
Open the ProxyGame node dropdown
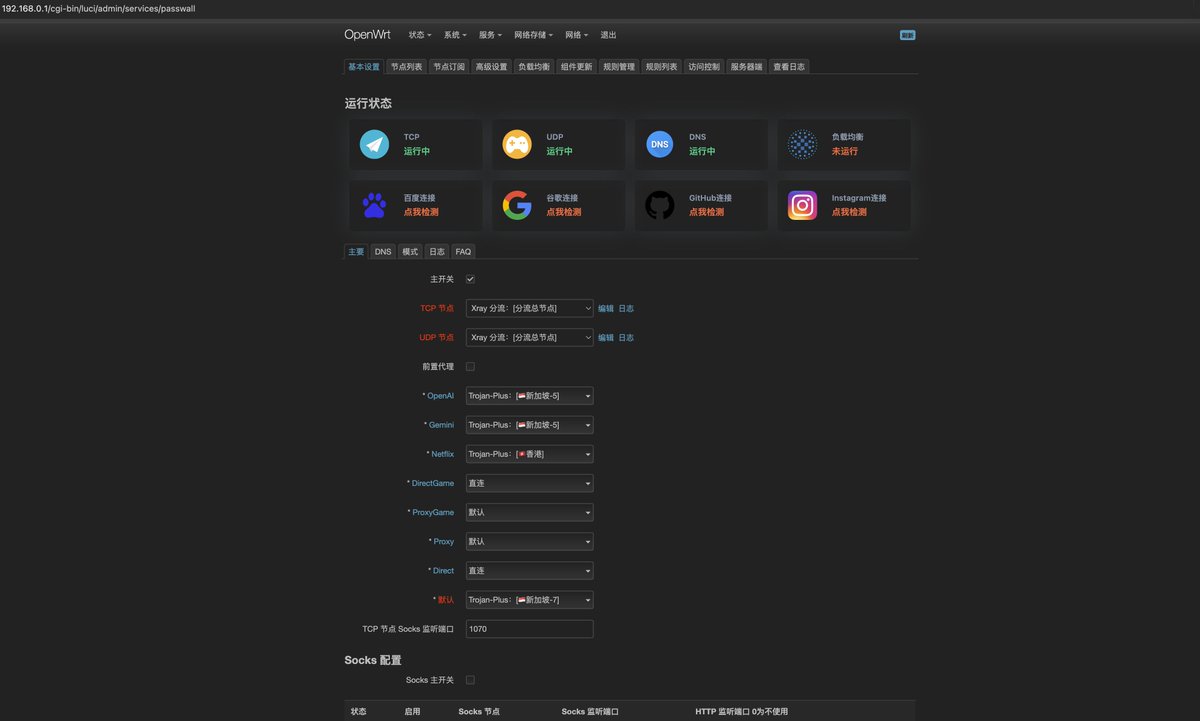coord(529,512)
